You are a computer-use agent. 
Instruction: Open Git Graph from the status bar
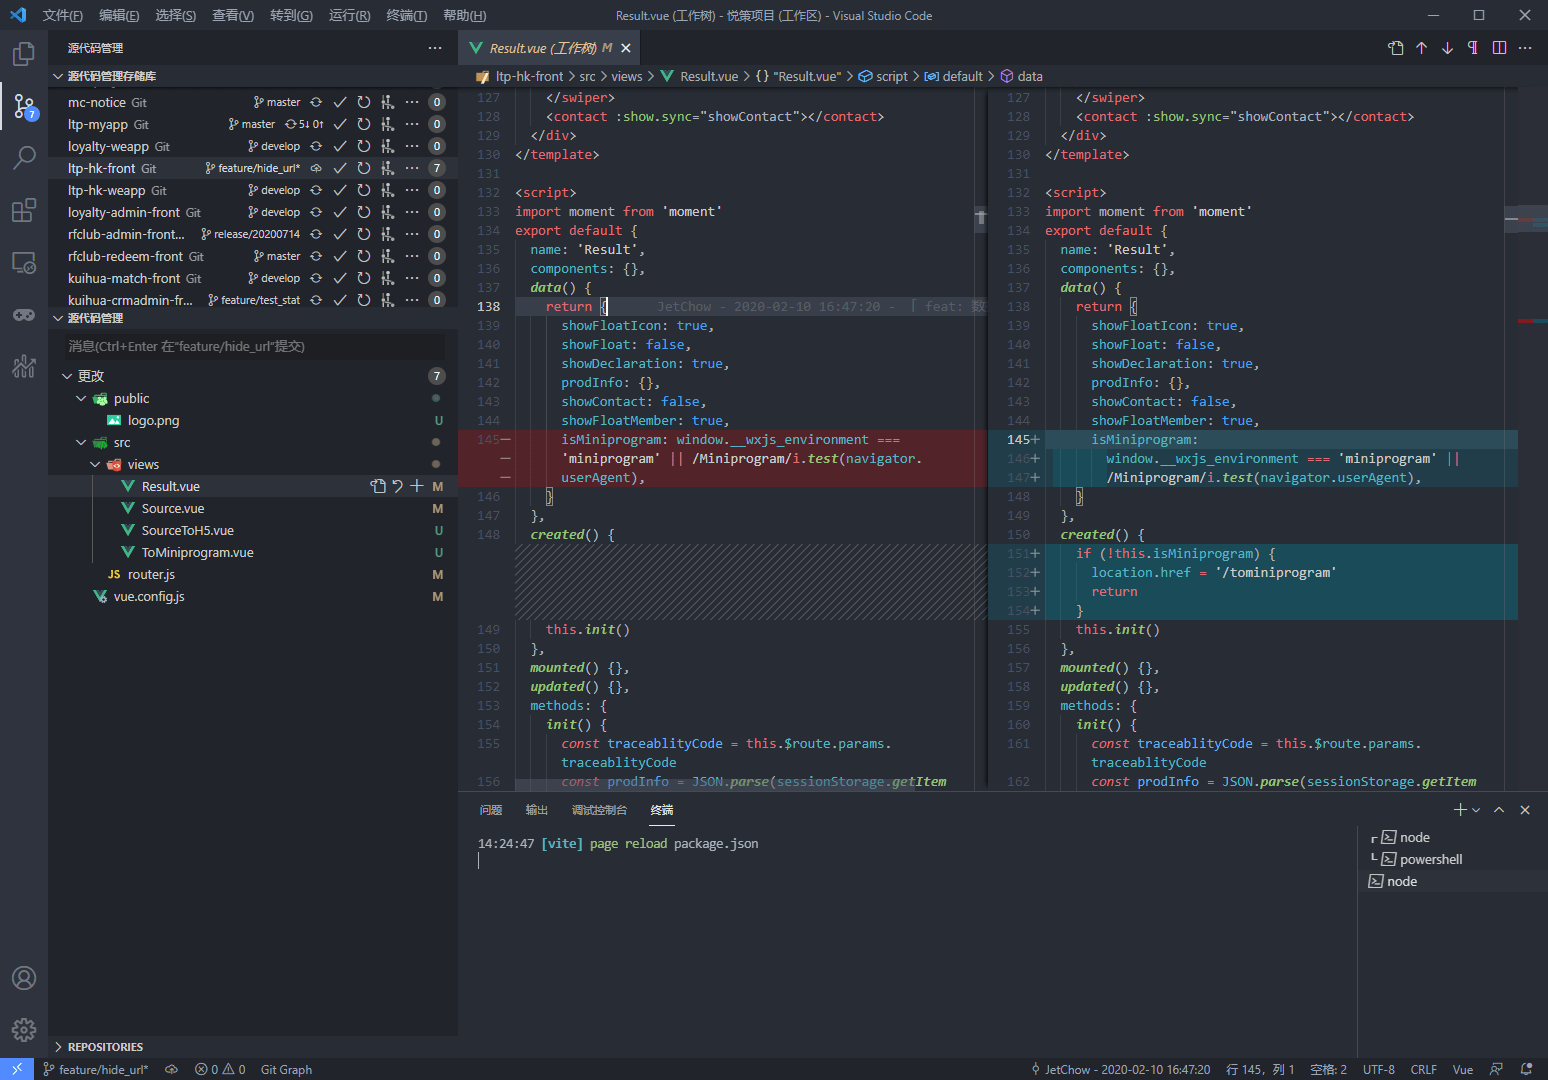pyautogui.click(x=286, y=1069)
